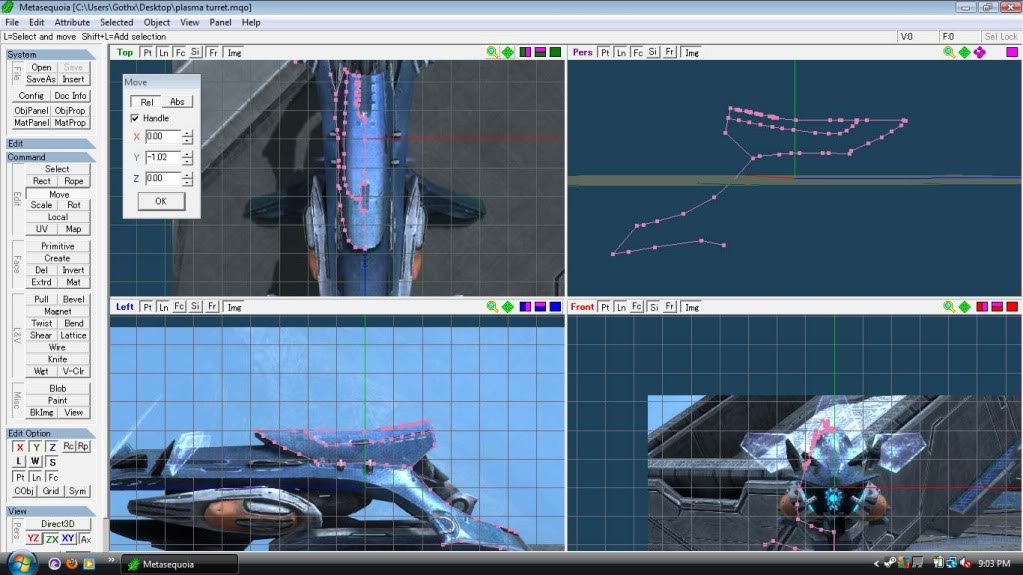The height and width of the screenshot is (575, 1023).
Task: Click the volume icon in system tray
Action: 966,563
